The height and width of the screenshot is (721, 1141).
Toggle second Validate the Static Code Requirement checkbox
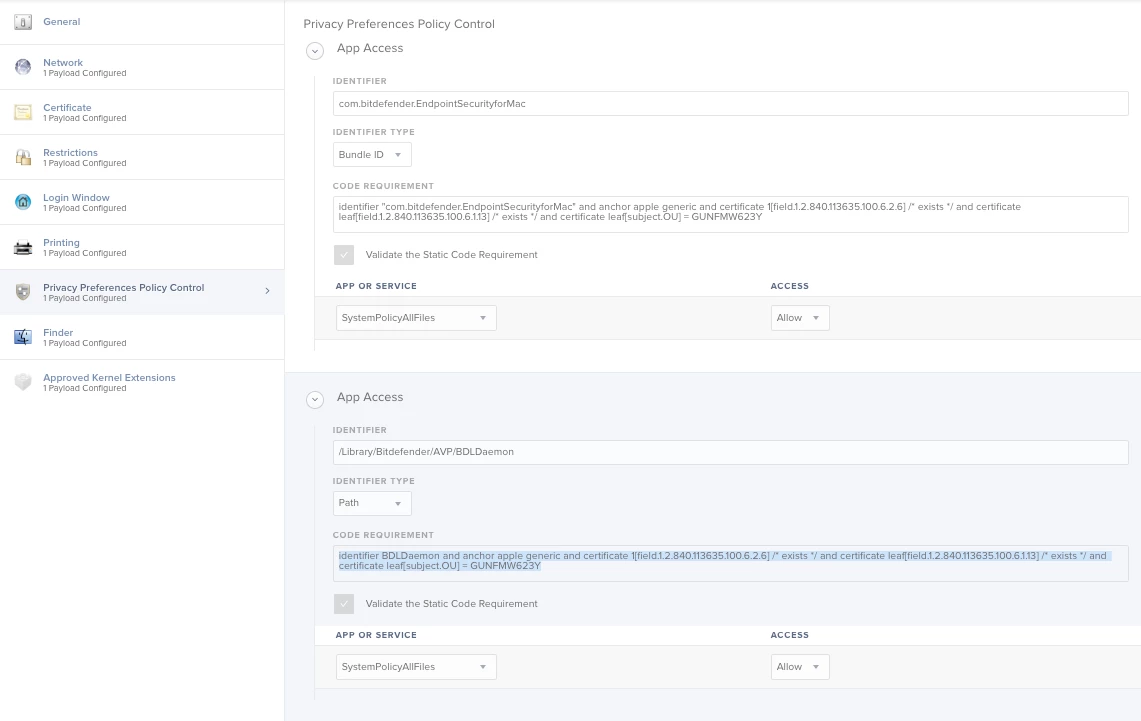pos(344,604)
